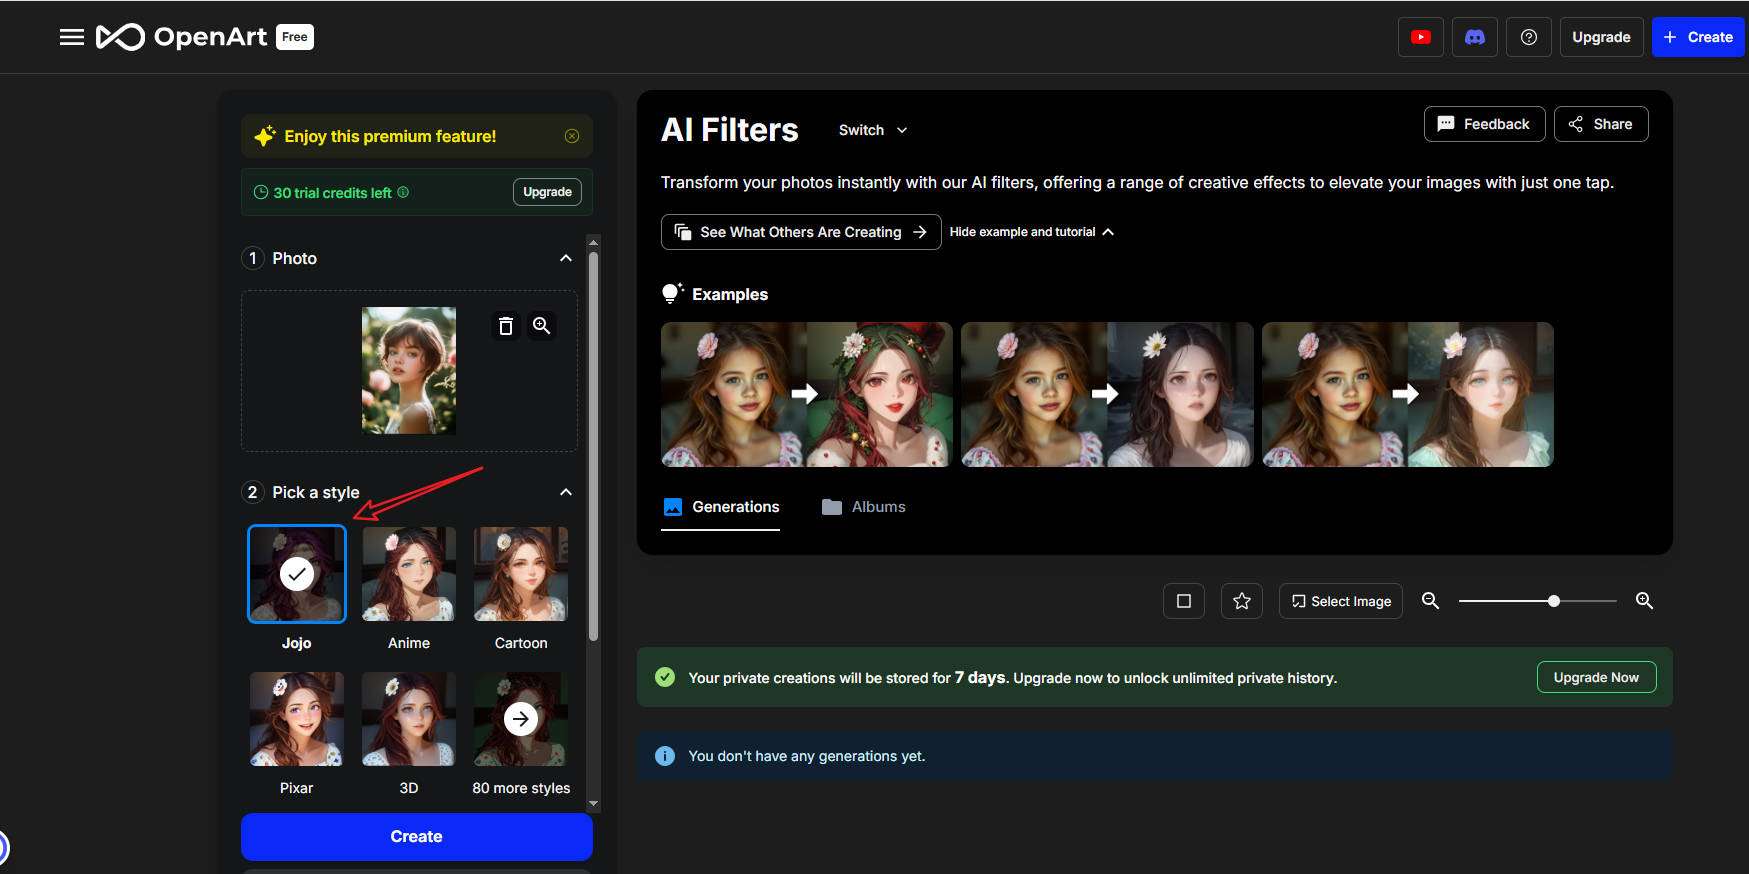This screenshot has height=874, width=1749.
Task: Collapse the Pick a style section
Action: [566, 492]
